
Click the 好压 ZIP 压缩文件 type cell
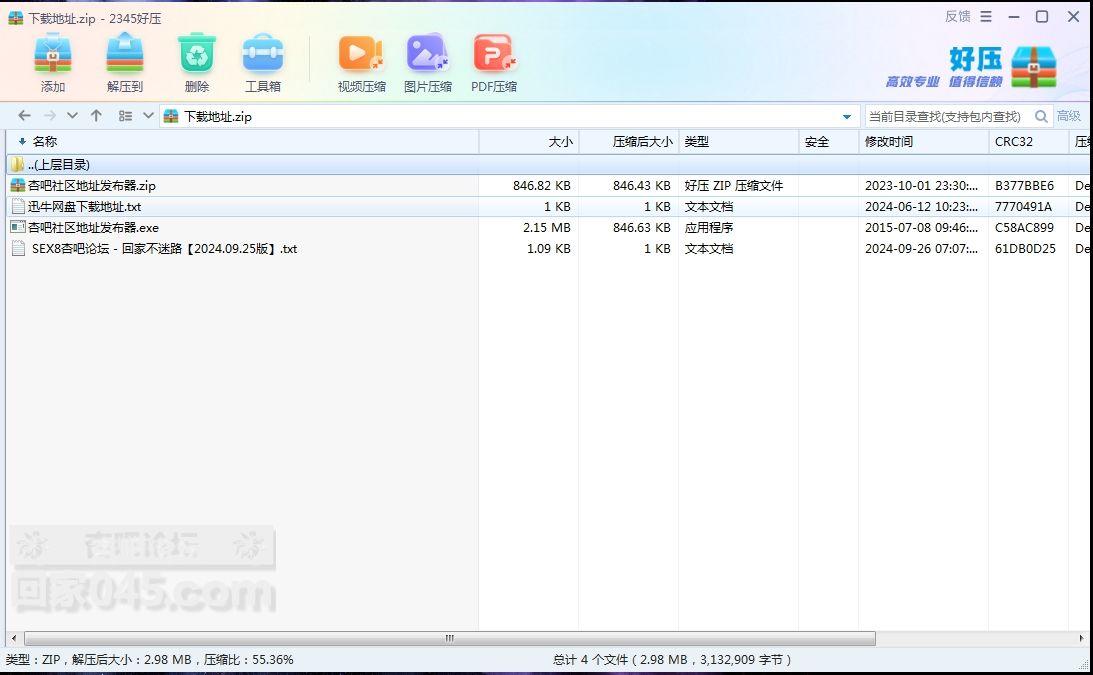[733, 185]
